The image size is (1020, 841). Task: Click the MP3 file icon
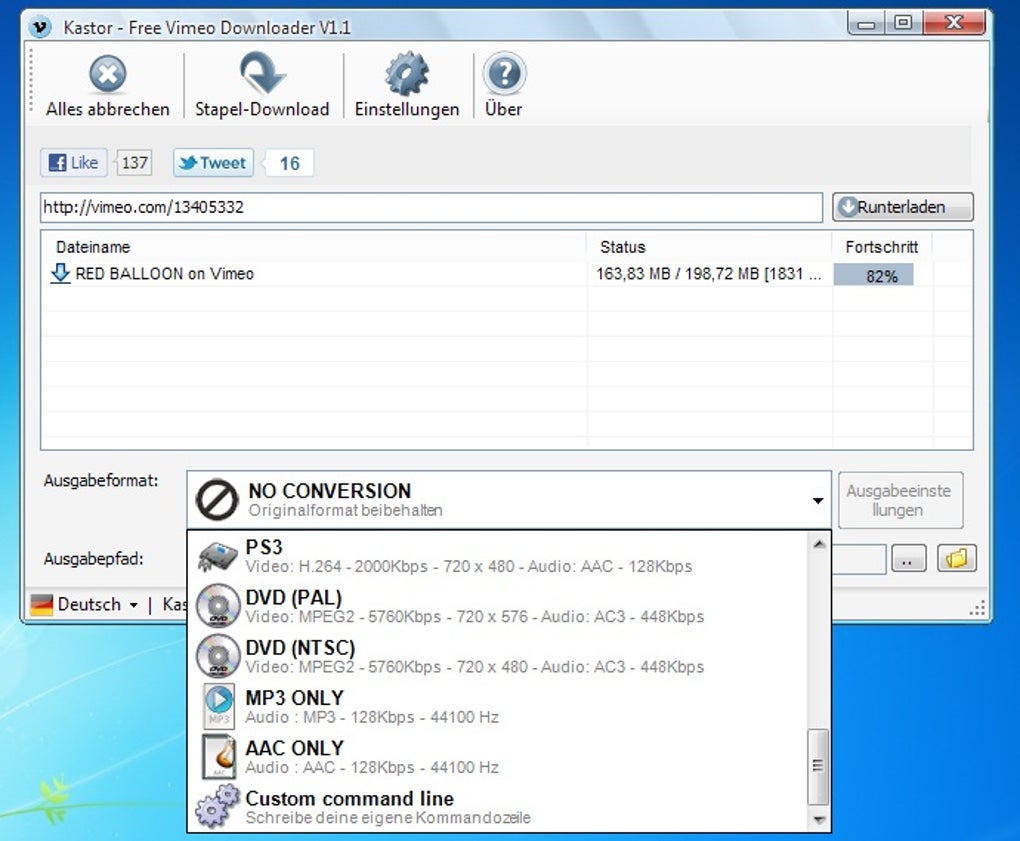[219, 706]
